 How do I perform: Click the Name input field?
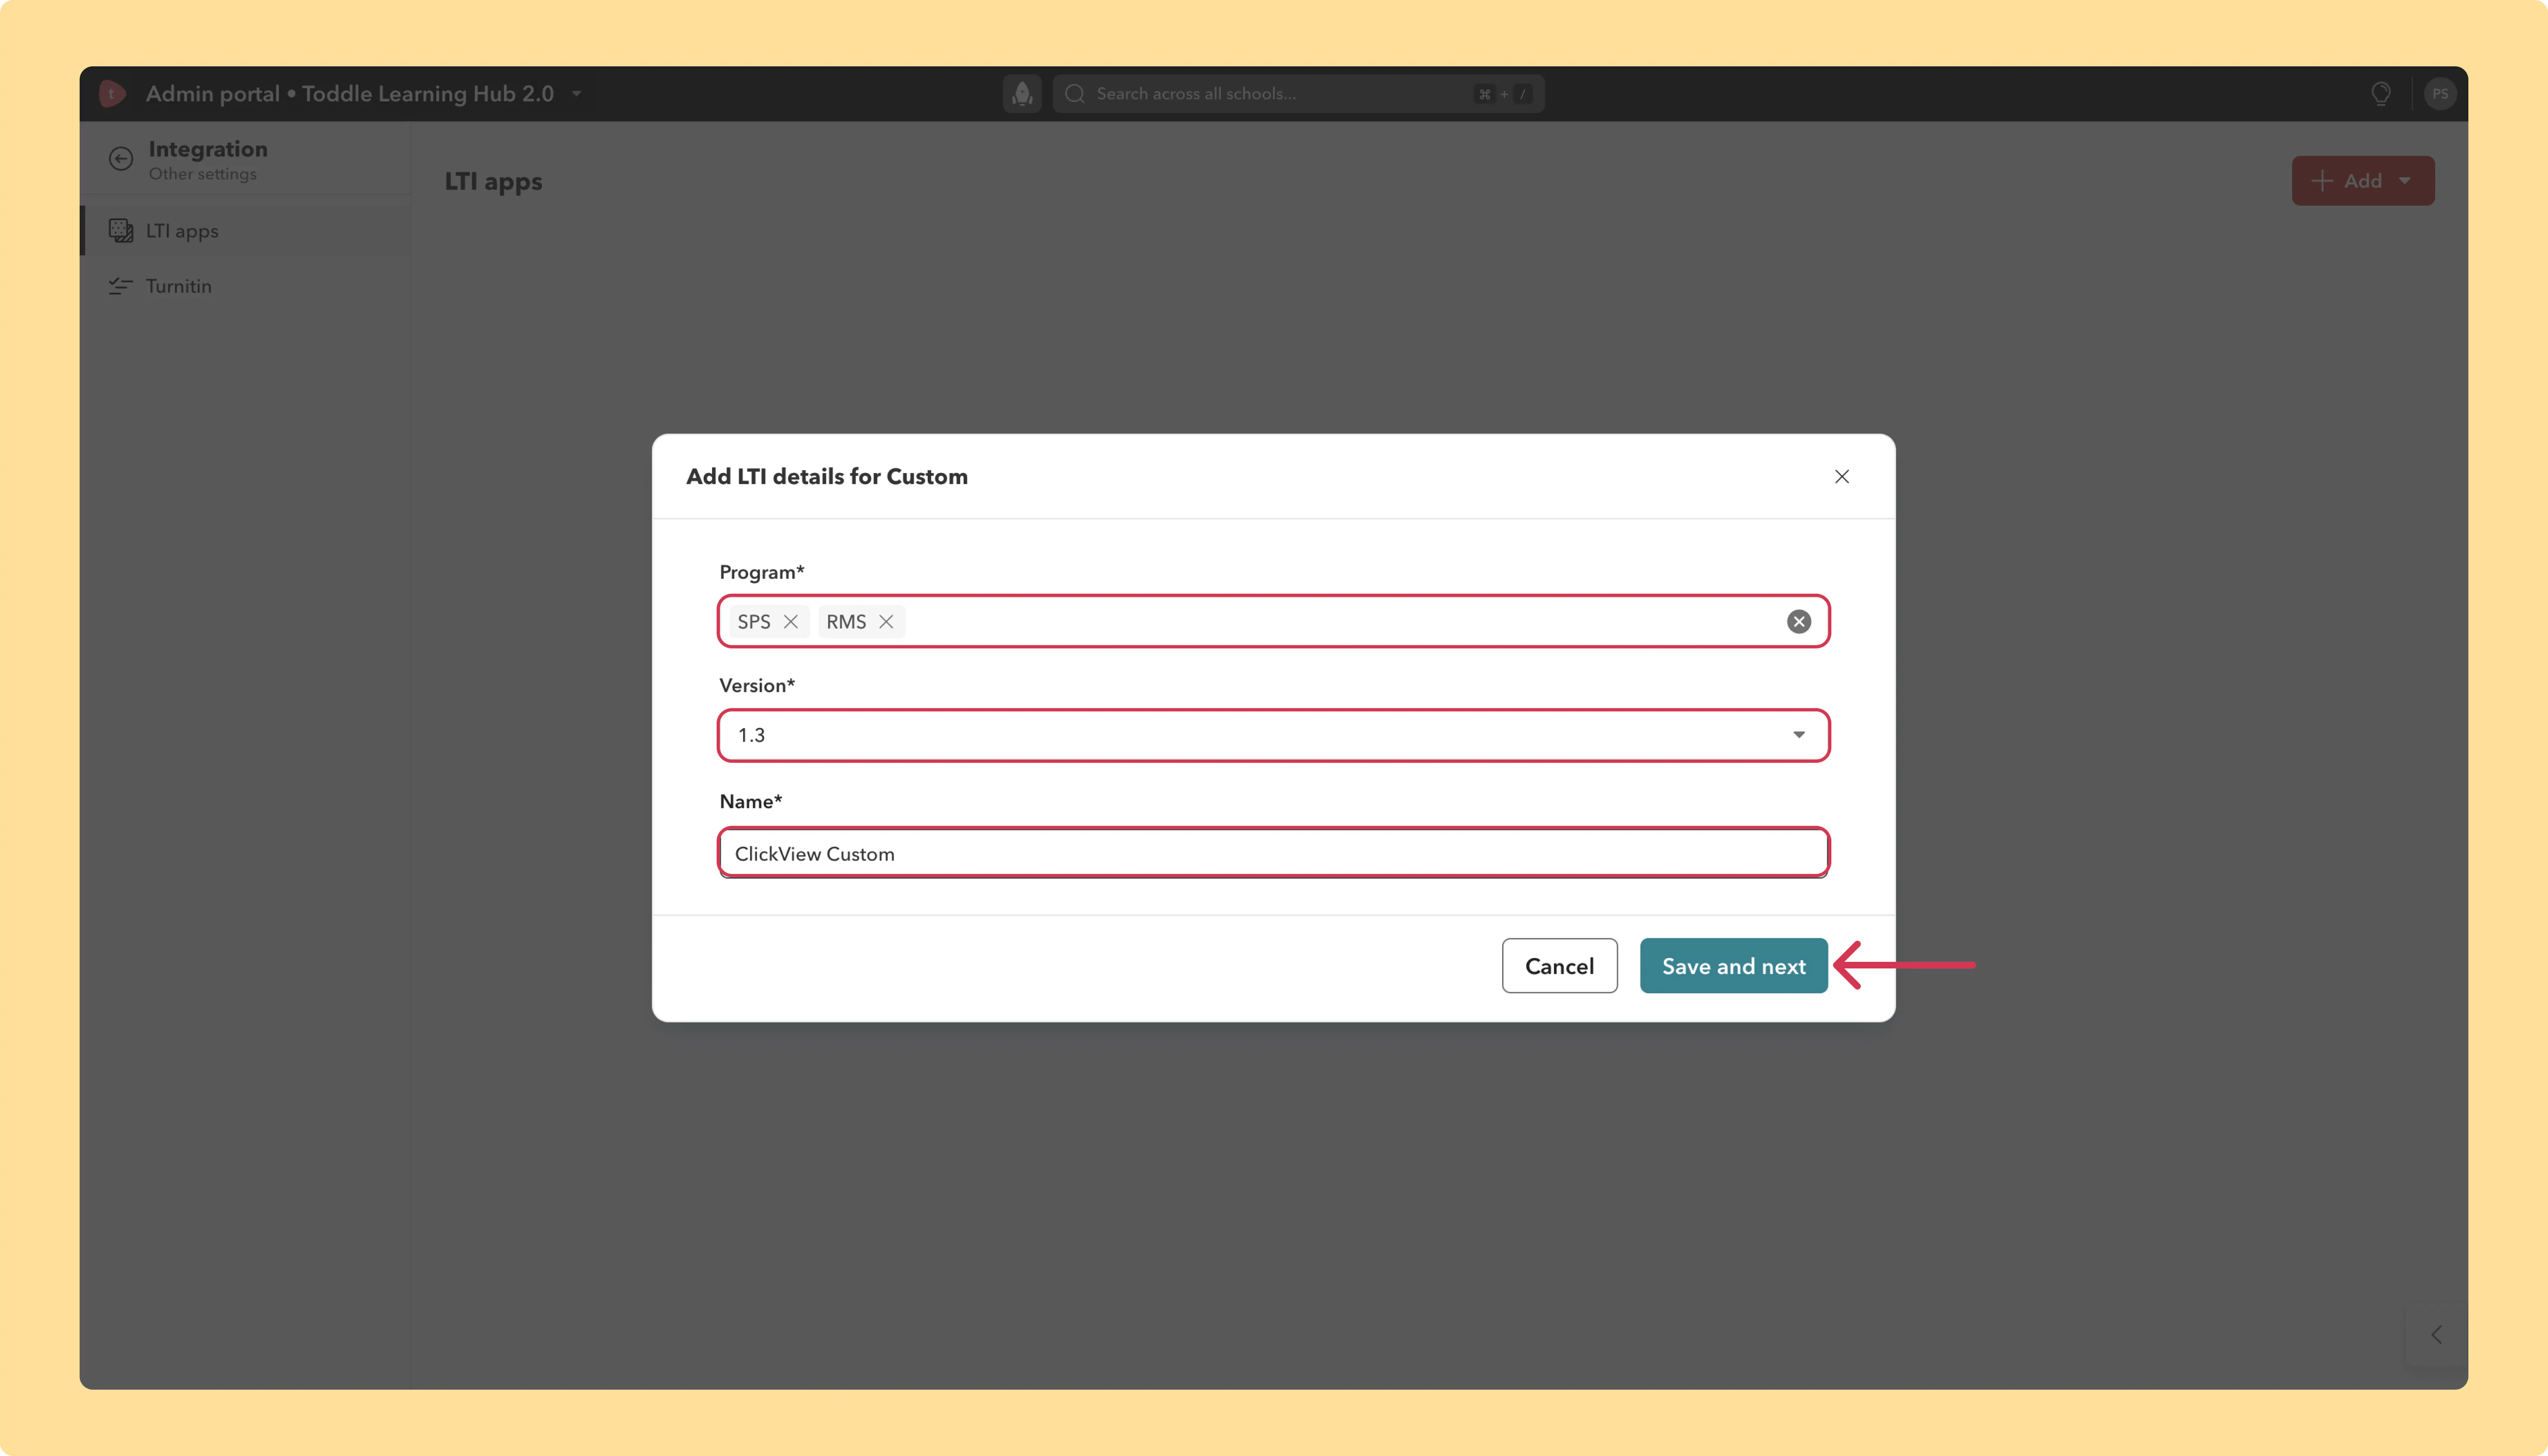pos(1273,853)
